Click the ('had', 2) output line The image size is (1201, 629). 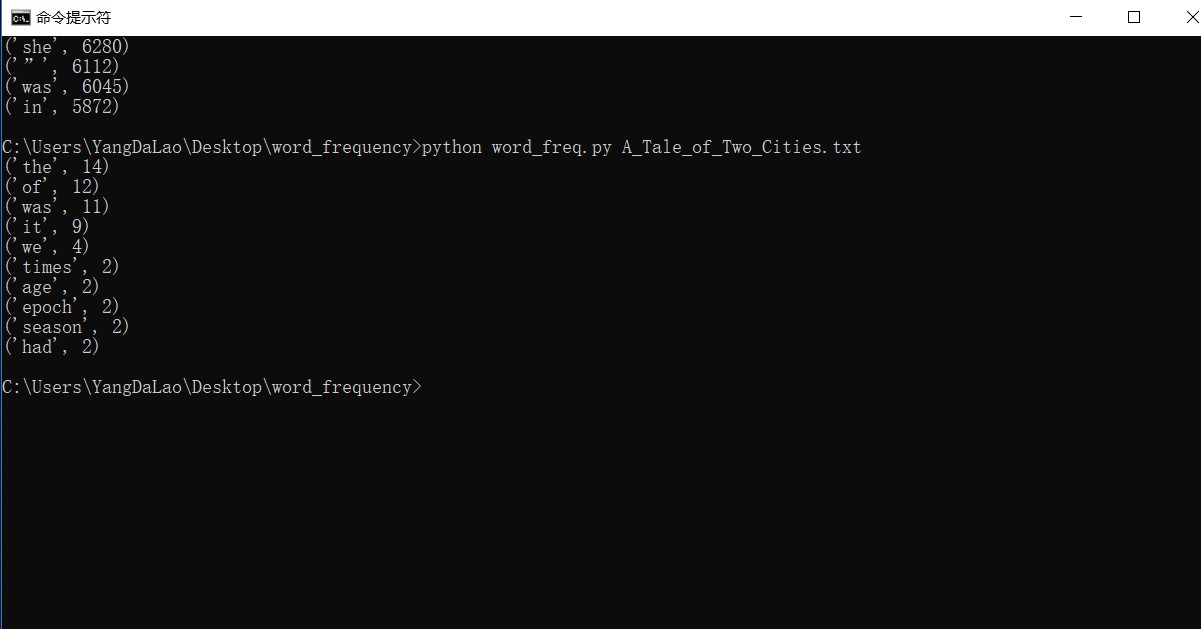[52, 347]
